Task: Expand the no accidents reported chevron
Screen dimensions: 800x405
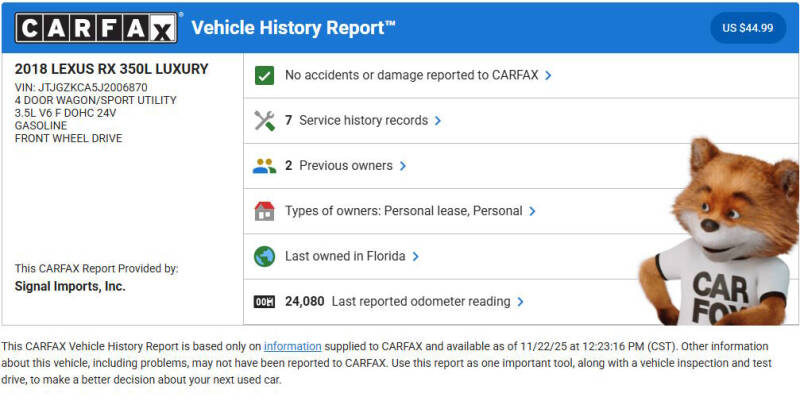Action: click(549, 75)
